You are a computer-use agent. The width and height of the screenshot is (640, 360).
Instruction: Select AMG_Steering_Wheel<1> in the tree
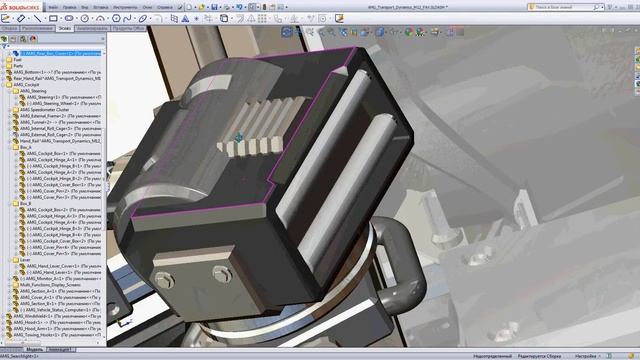point(64,104)
